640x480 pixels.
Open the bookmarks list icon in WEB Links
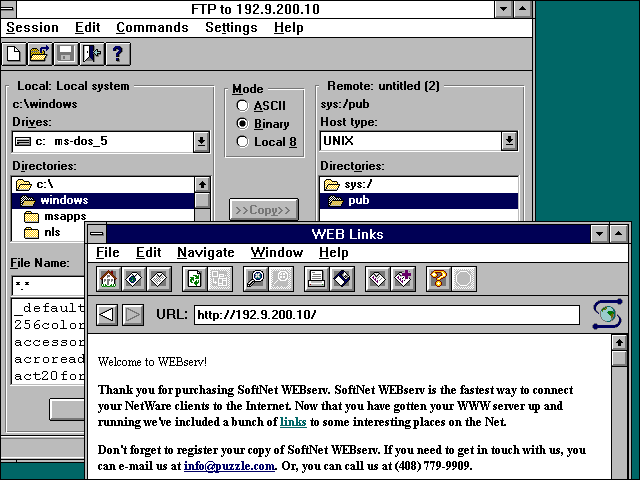pos(378,279)
